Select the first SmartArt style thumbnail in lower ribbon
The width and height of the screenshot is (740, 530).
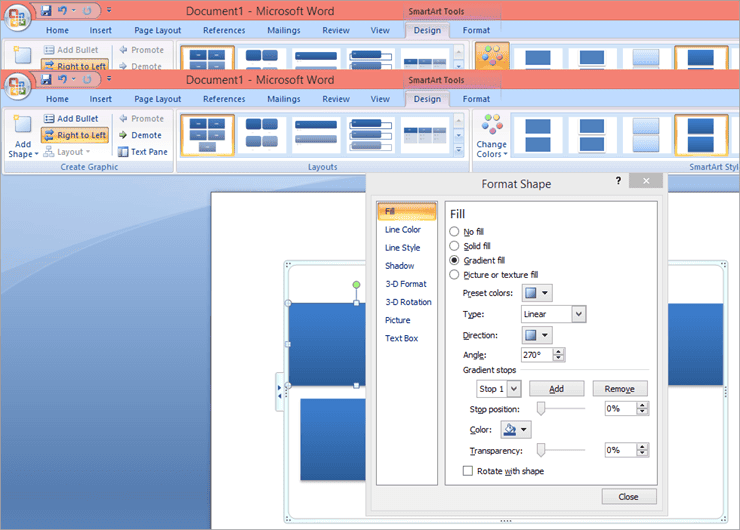[538, 135]
